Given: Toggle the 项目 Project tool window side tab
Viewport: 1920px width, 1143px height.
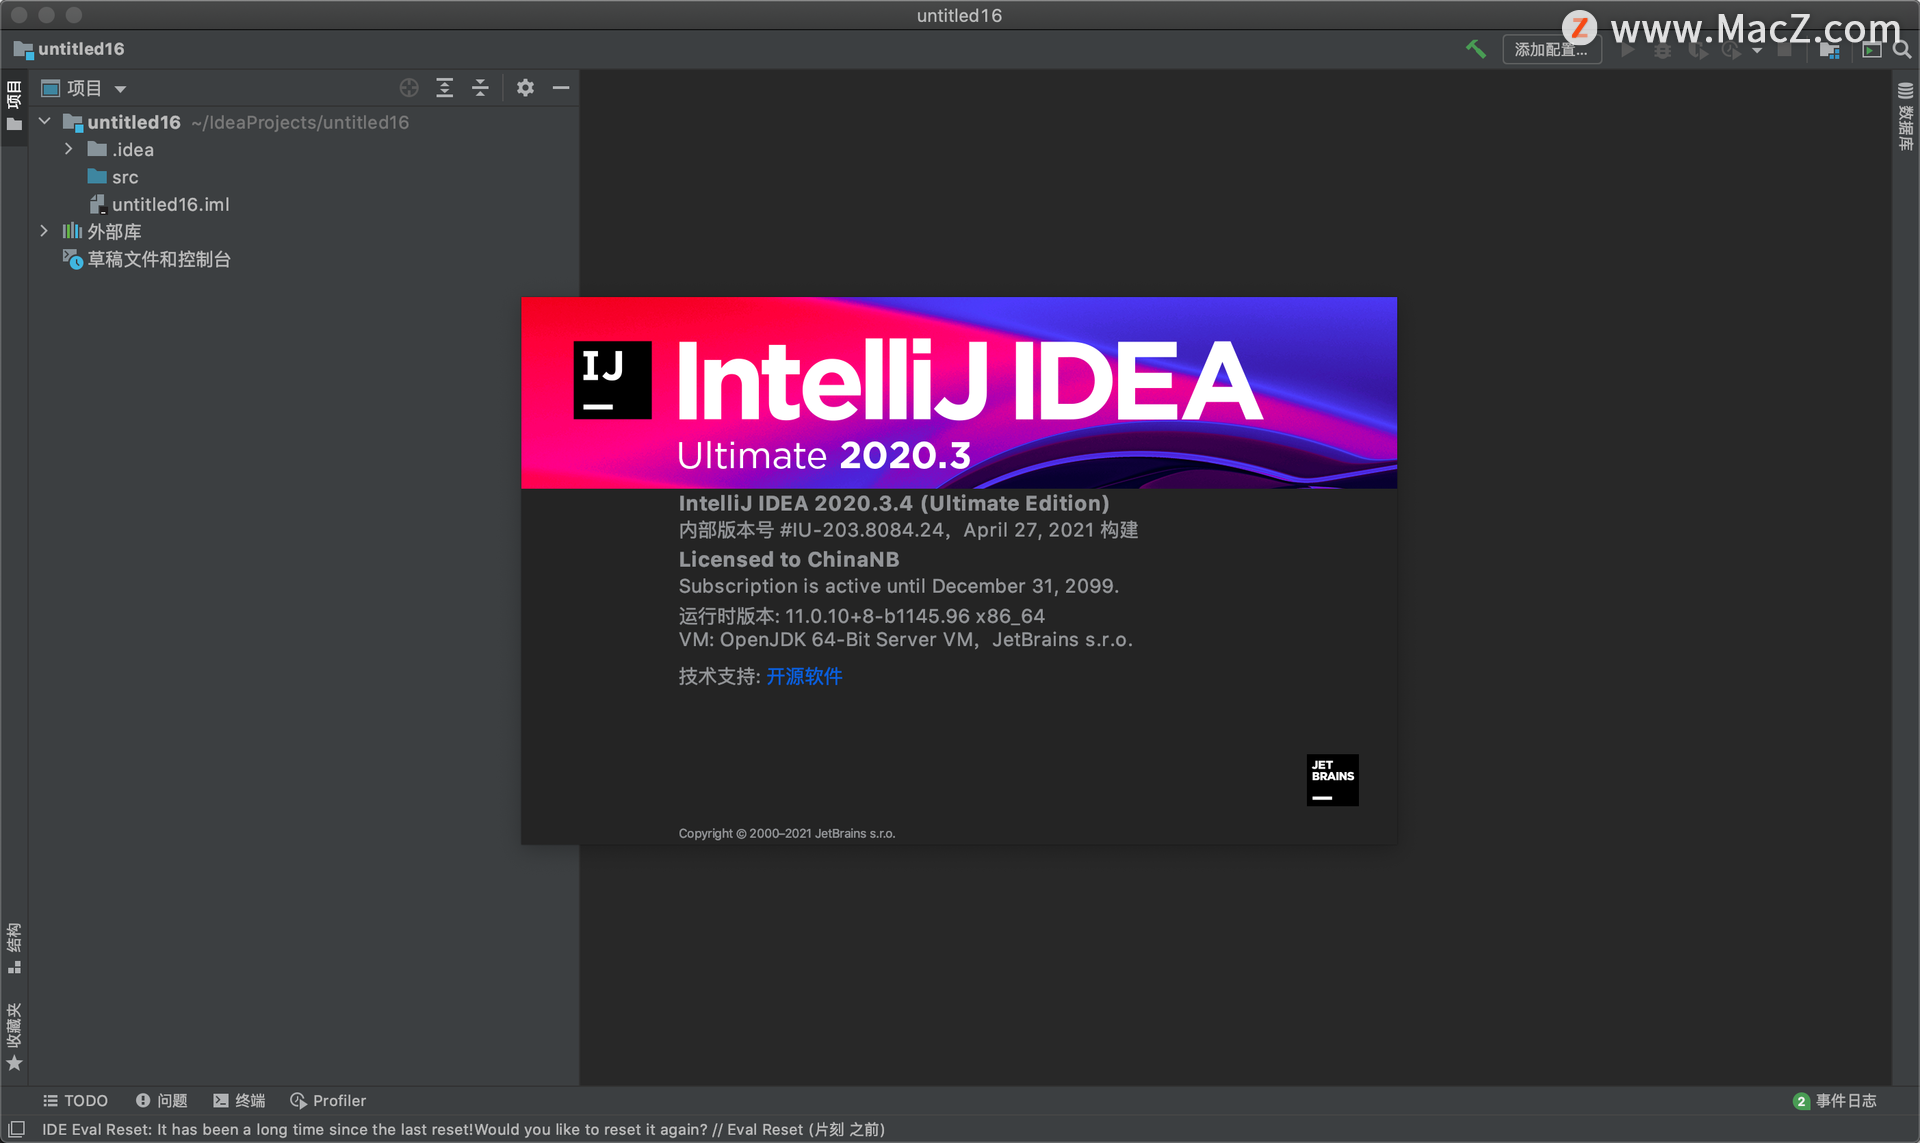Looking at the screenshot, I should coord(14,106).
